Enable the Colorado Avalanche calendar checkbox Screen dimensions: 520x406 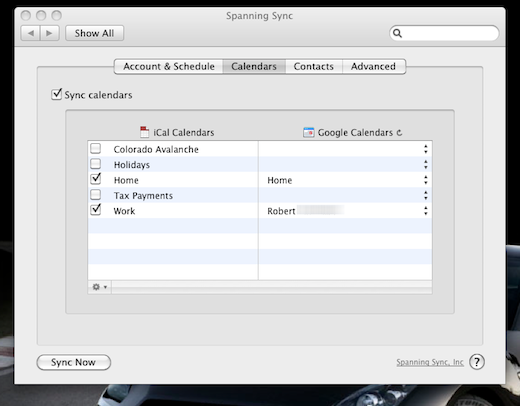tap(96, 148)
